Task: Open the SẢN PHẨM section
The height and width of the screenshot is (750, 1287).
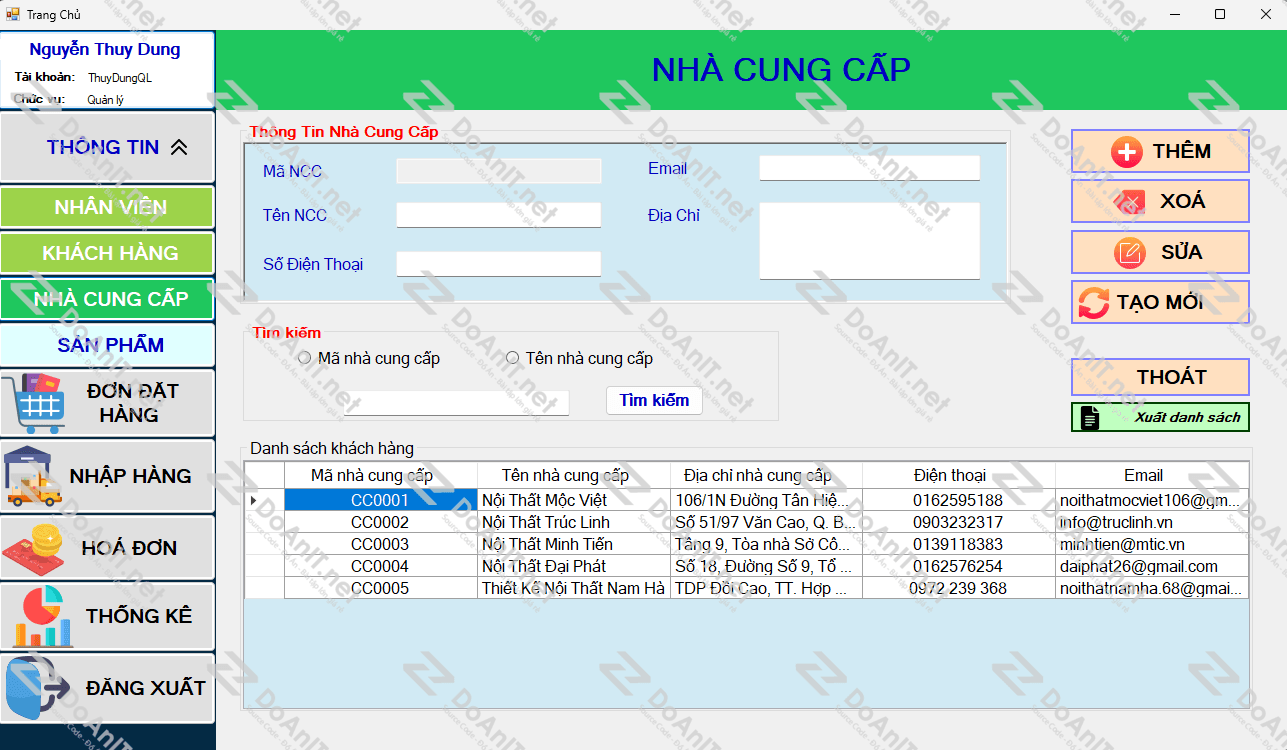Action: pyautogui.click(x=108, y=345)
